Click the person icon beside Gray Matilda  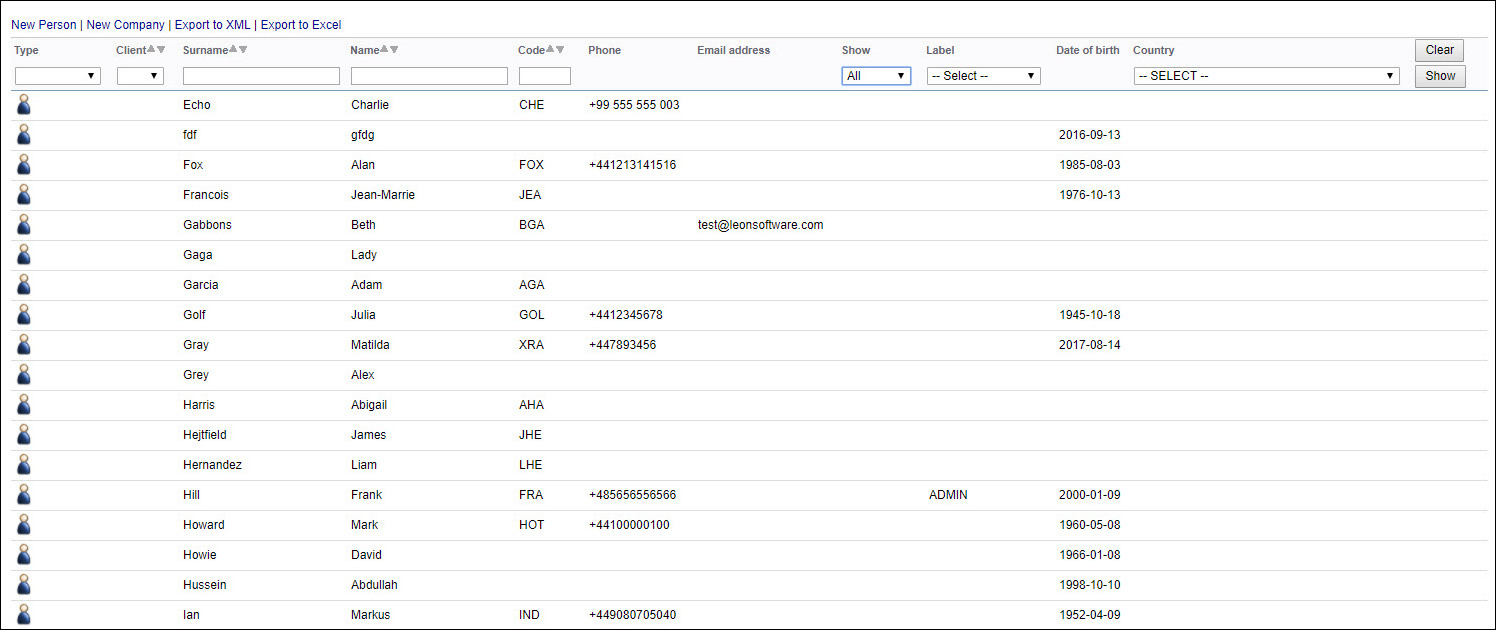24,344
